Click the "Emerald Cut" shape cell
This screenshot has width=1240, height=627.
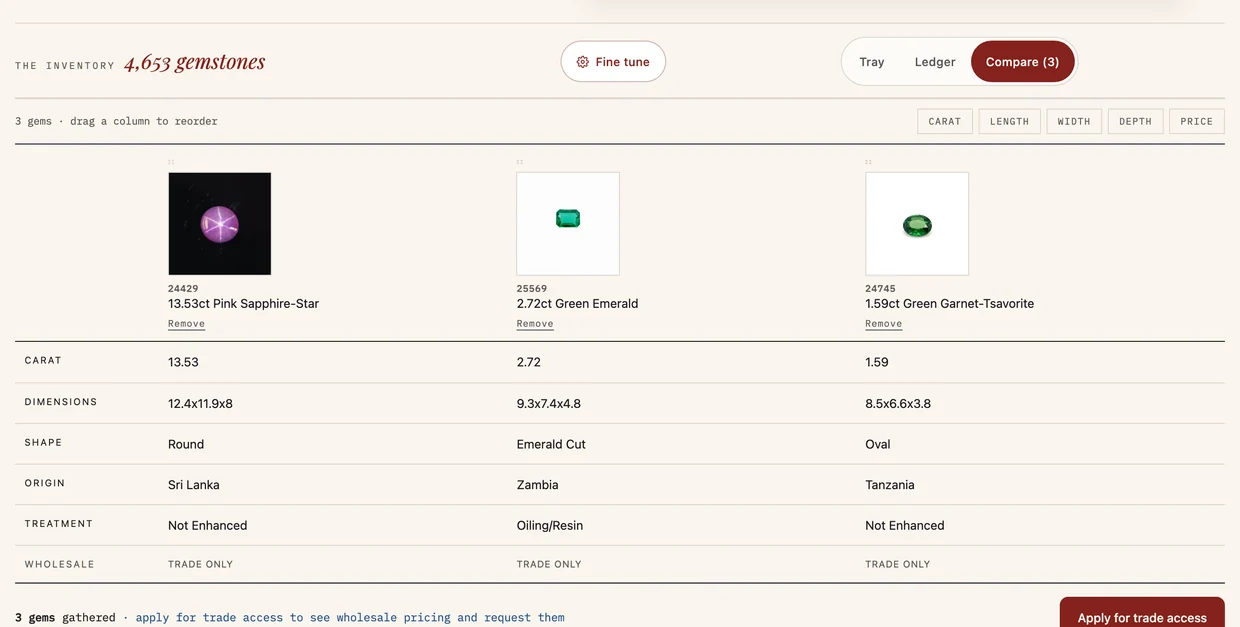tap(551, 444)
